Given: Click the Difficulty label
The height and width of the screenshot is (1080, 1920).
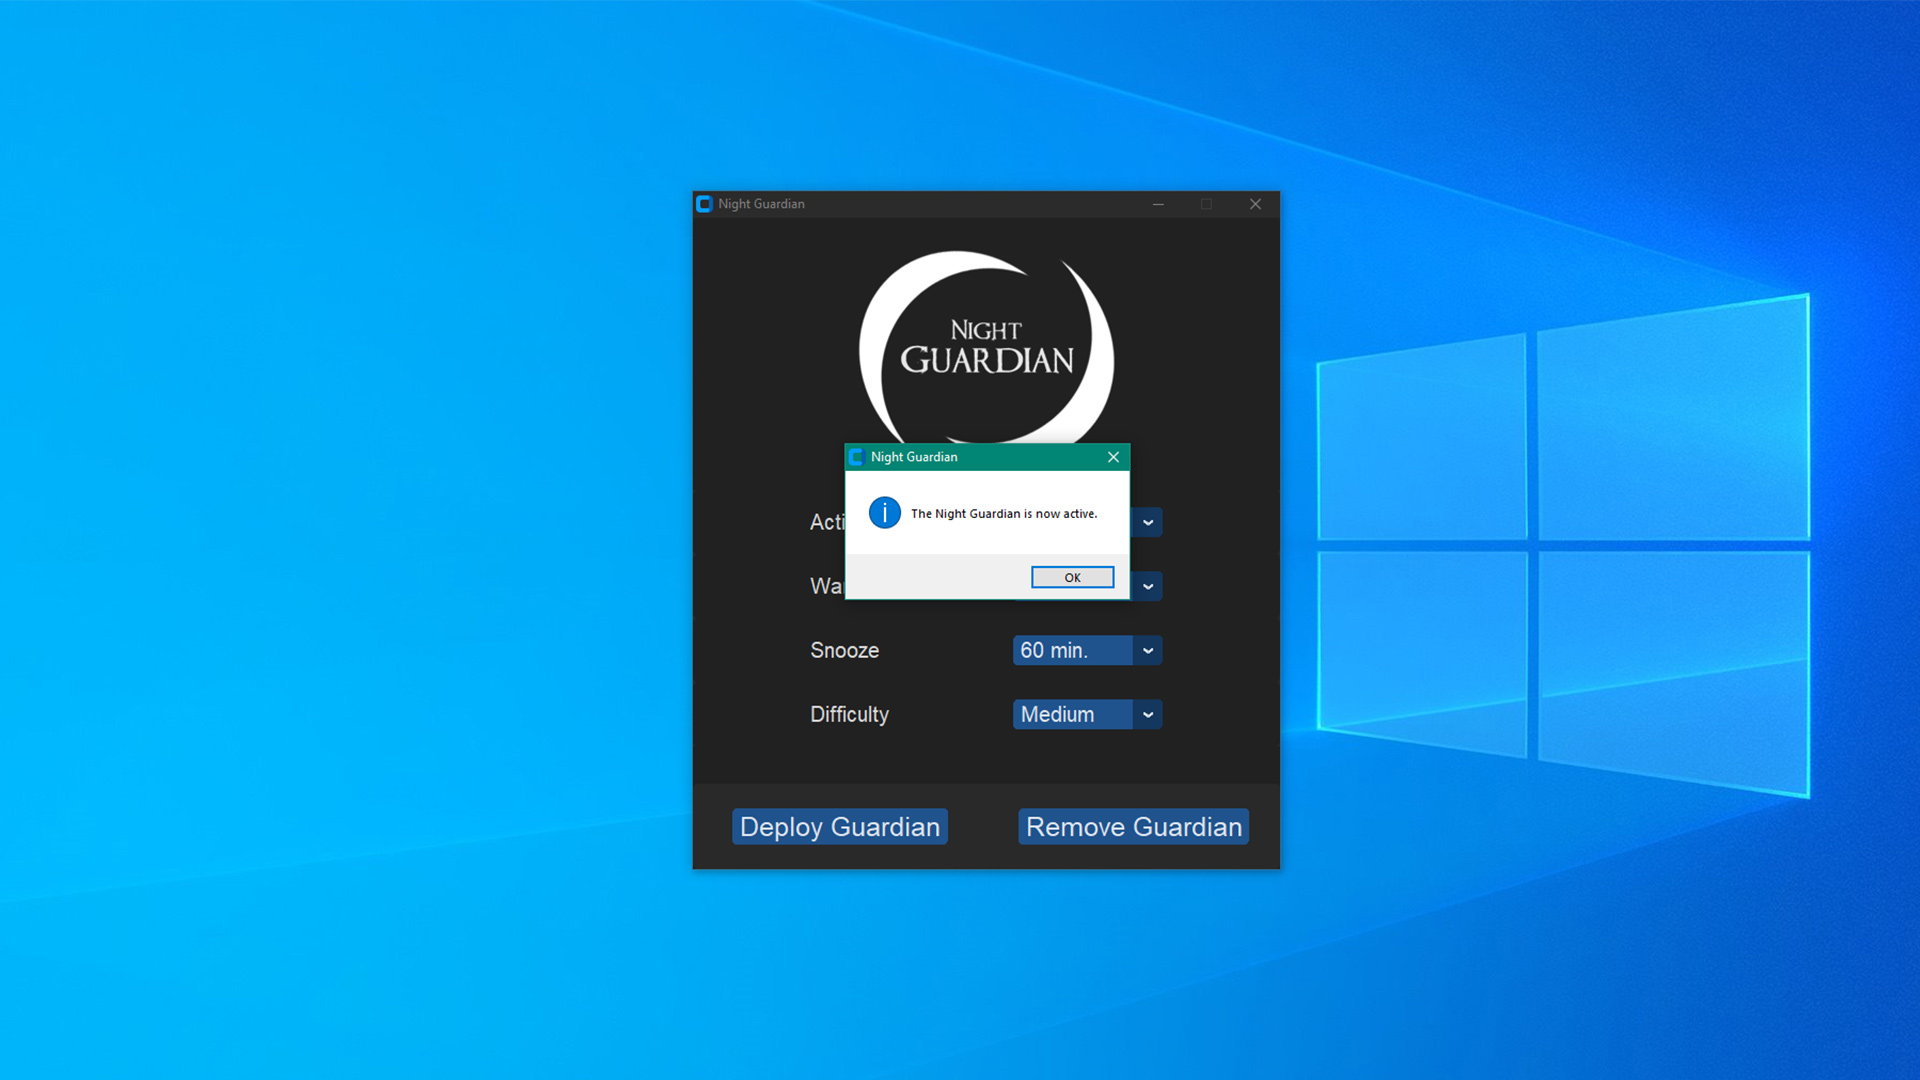Looking at the screenshot, I should 849,714.
